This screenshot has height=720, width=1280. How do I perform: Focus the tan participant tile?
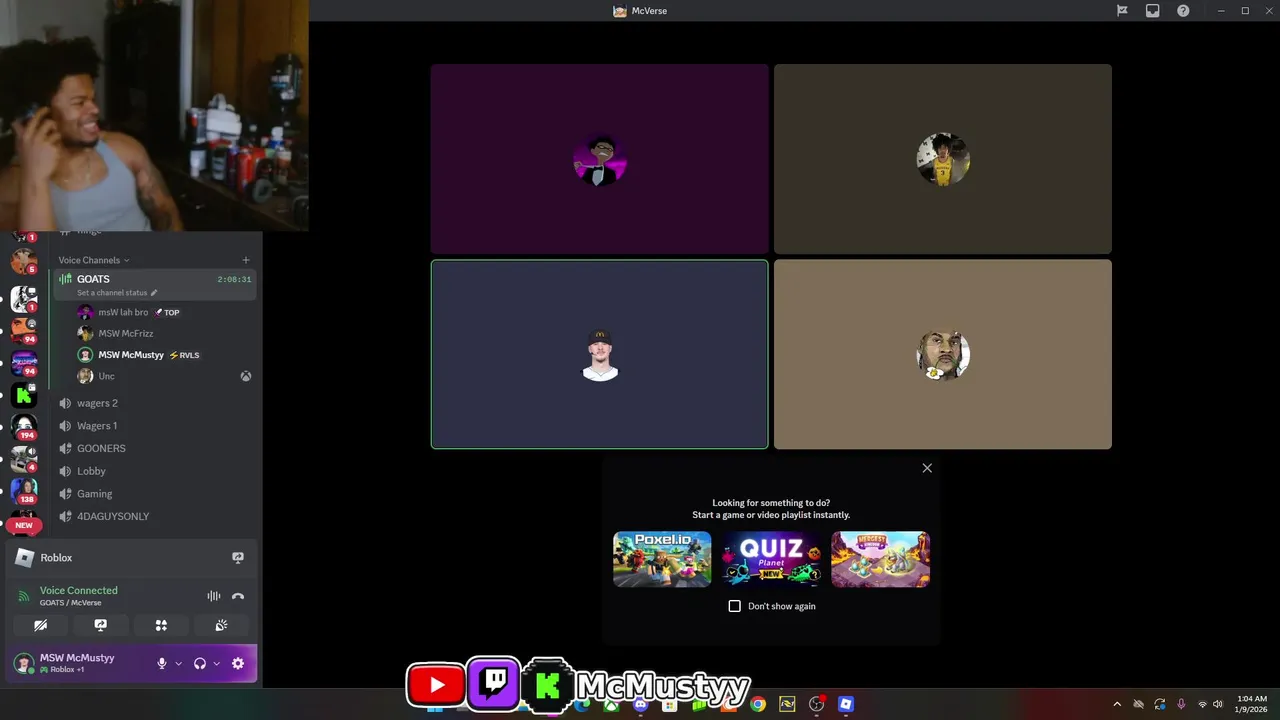[x=943, y=354]
